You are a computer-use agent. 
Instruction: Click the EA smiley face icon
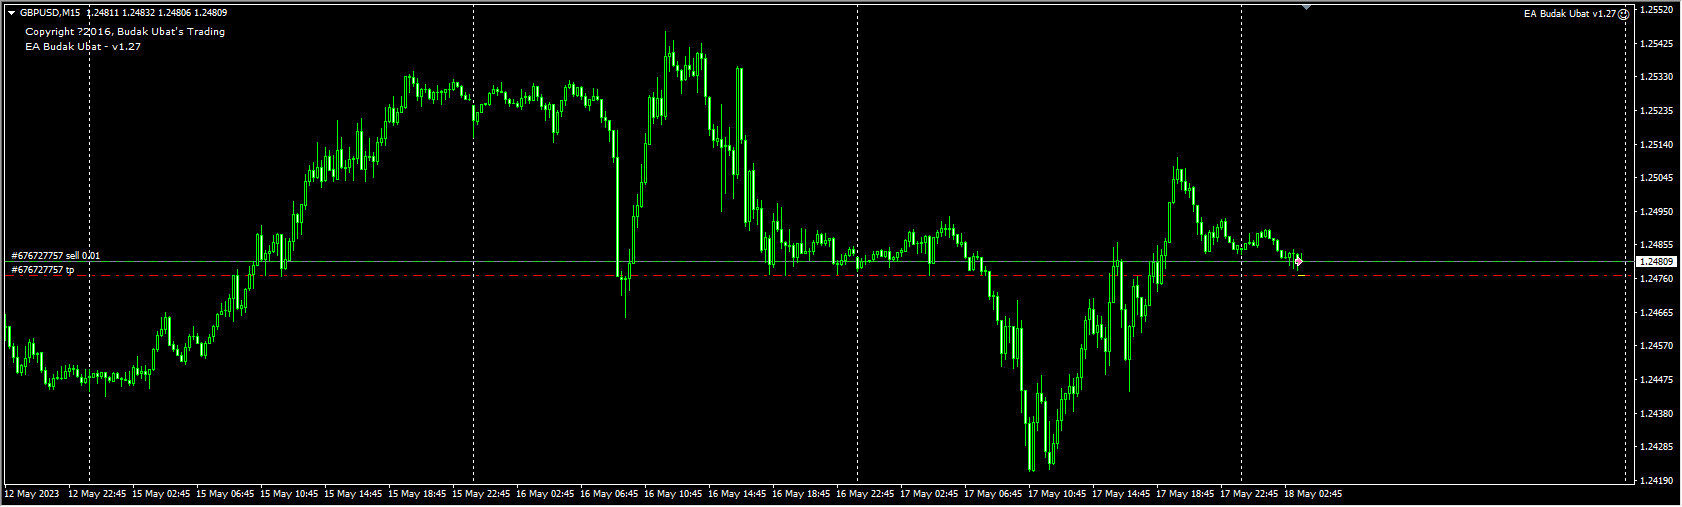[x=1623, y=14]
